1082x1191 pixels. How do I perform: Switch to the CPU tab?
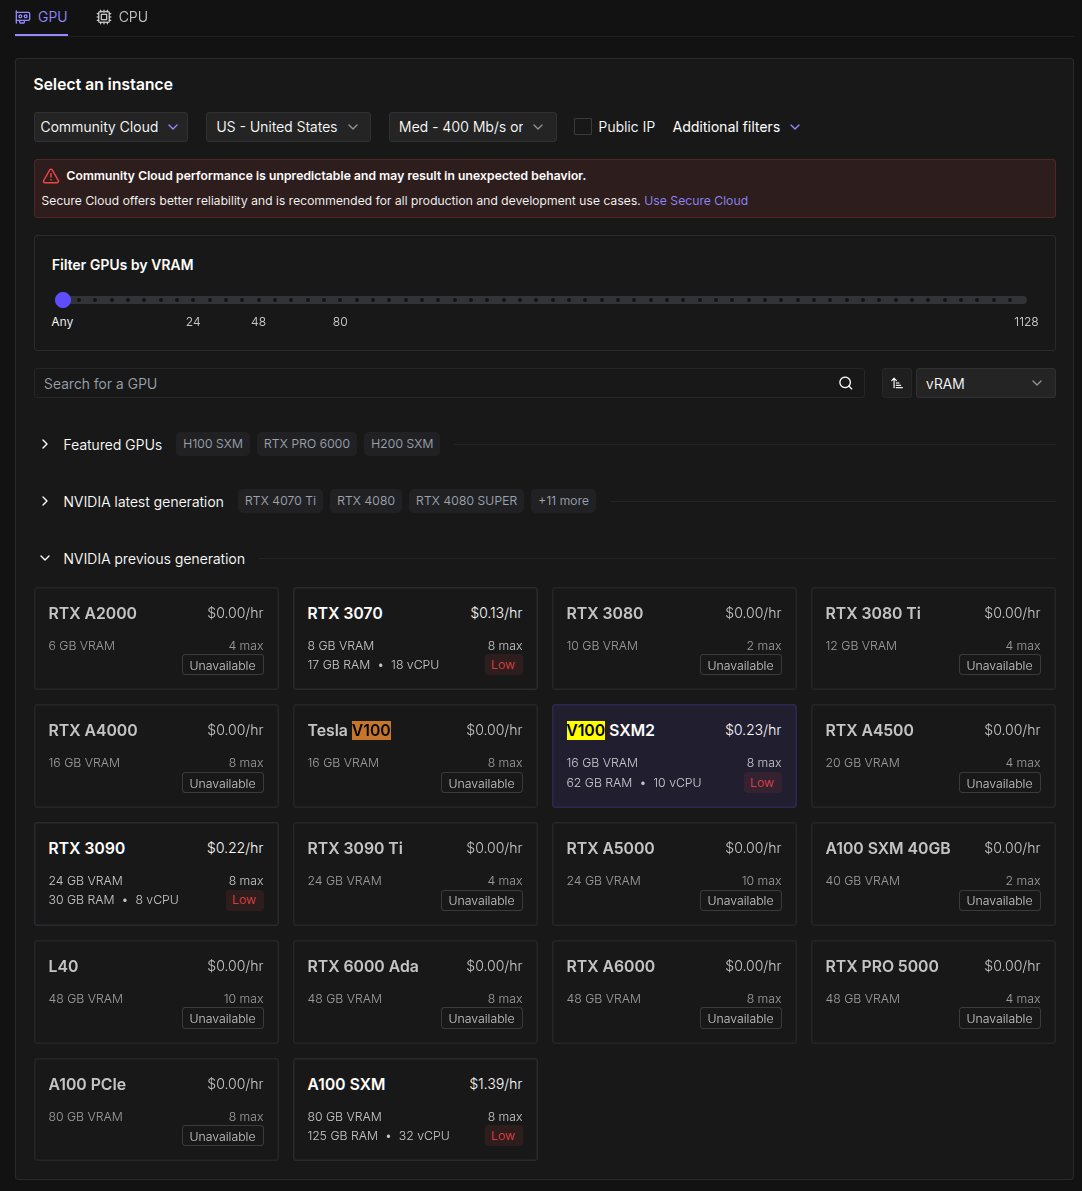(122, 17)
